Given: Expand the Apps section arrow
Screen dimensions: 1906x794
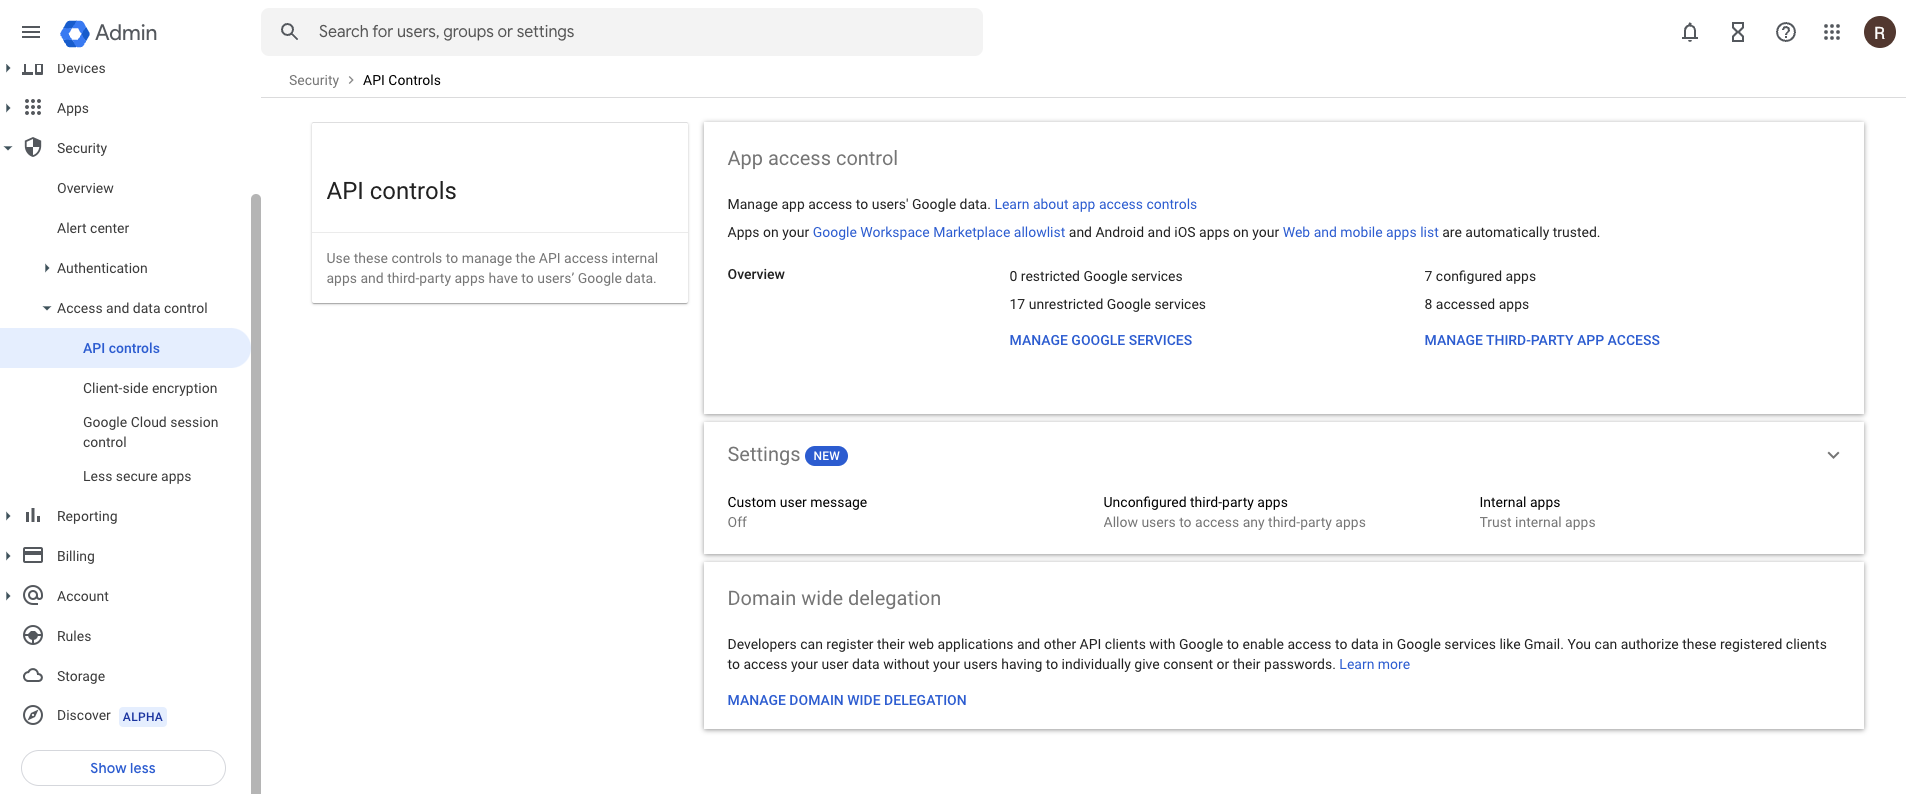Looking at the screenshot, I should 8,108.
